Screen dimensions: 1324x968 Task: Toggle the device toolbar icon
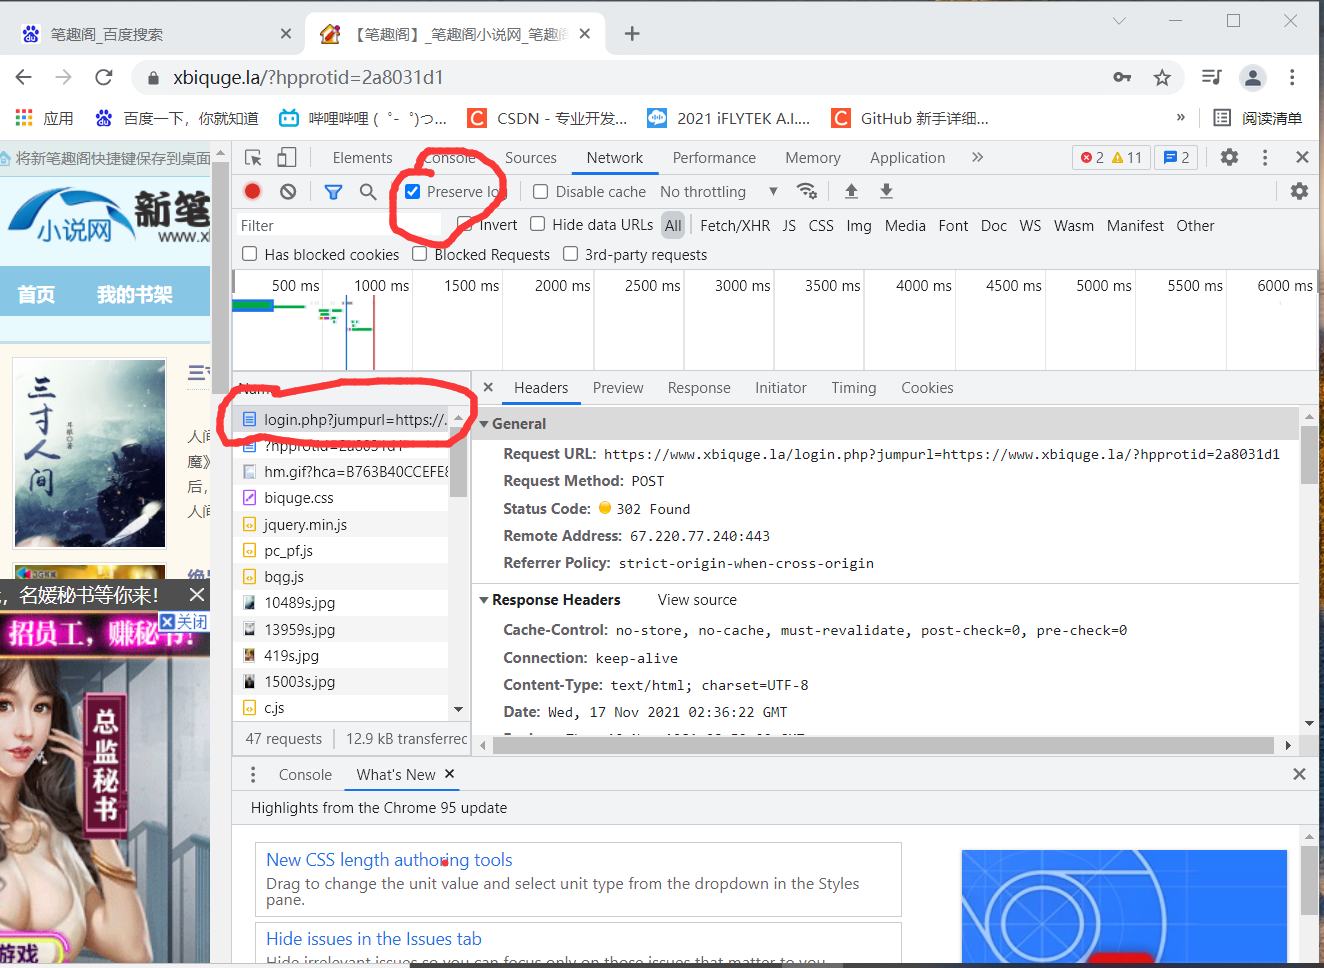point(287,157)
